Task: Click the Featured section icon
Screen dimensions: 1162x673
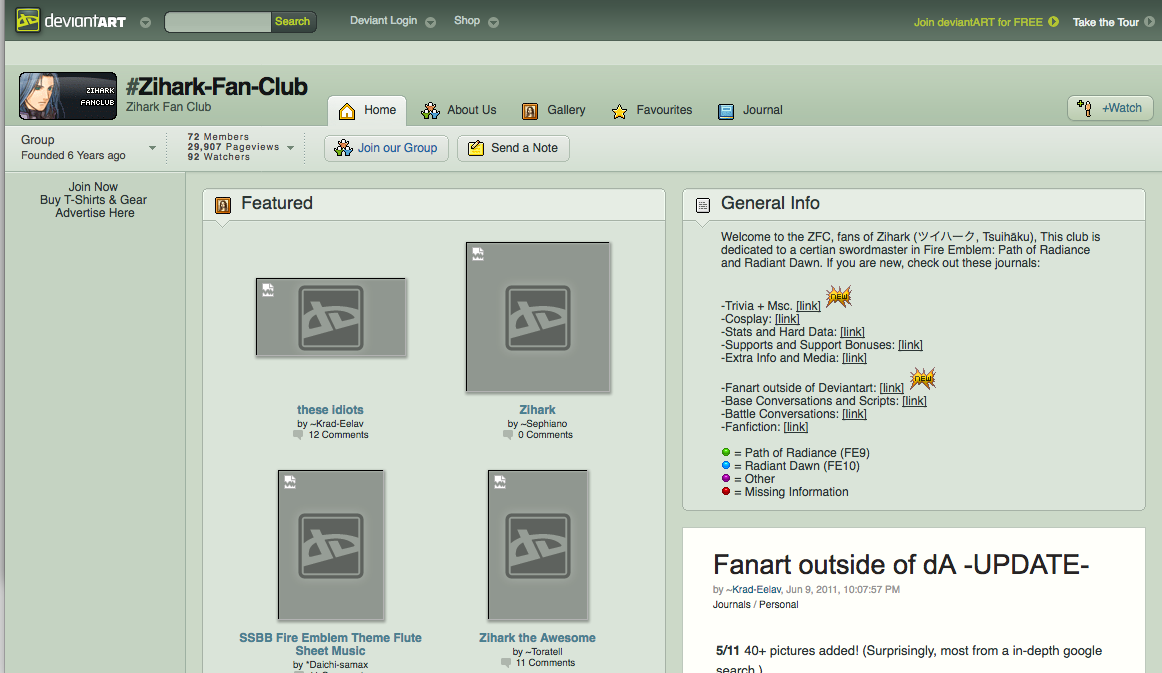Action: 223,205
